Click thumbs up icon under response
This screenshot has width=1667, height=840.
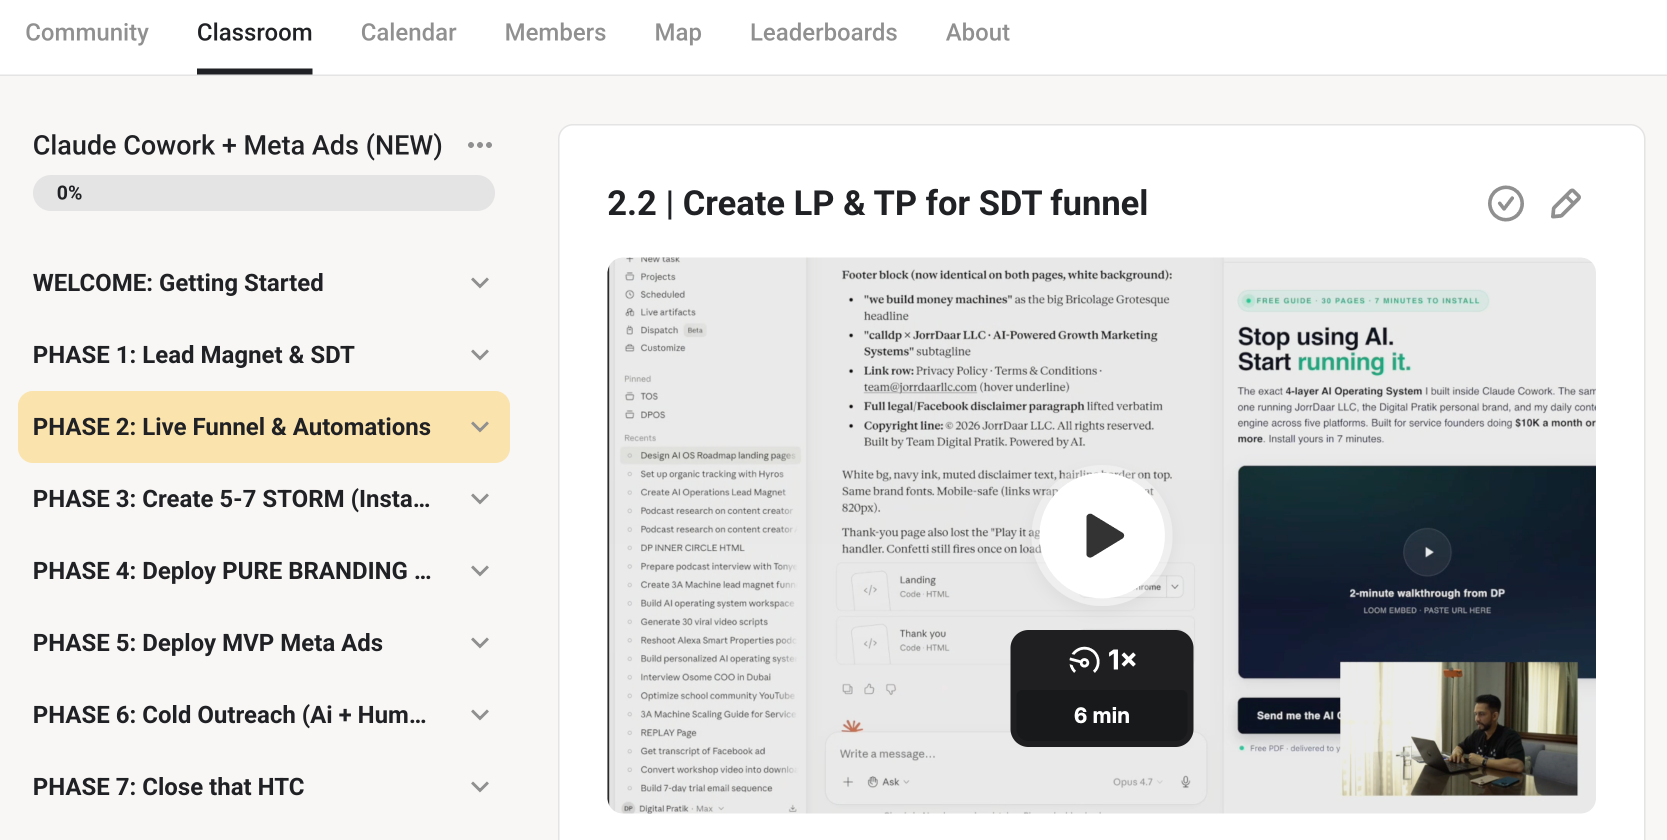click(869, 689)
